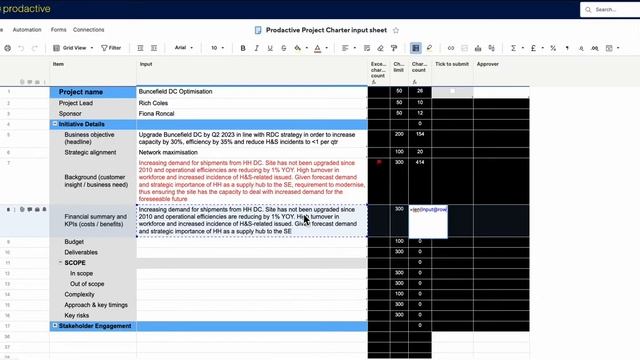
Task: Favorite the sheet with the star icon
Action: pos(396,30)
